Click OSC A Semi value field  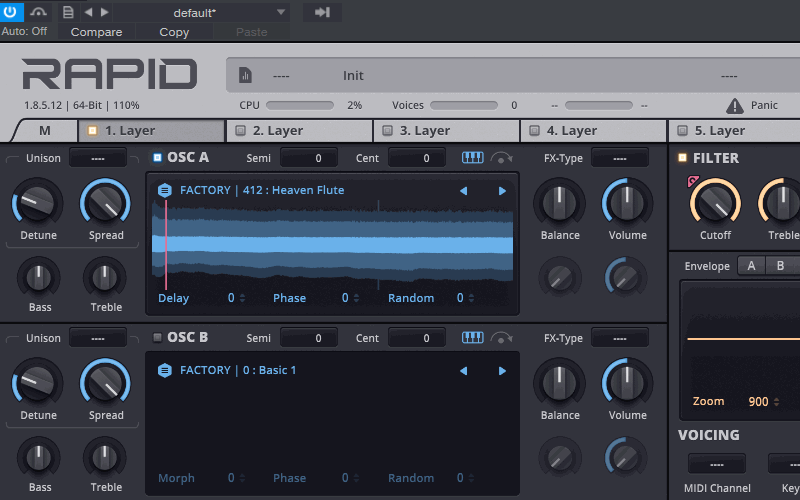pyautogui.click(x=309, y=158)
